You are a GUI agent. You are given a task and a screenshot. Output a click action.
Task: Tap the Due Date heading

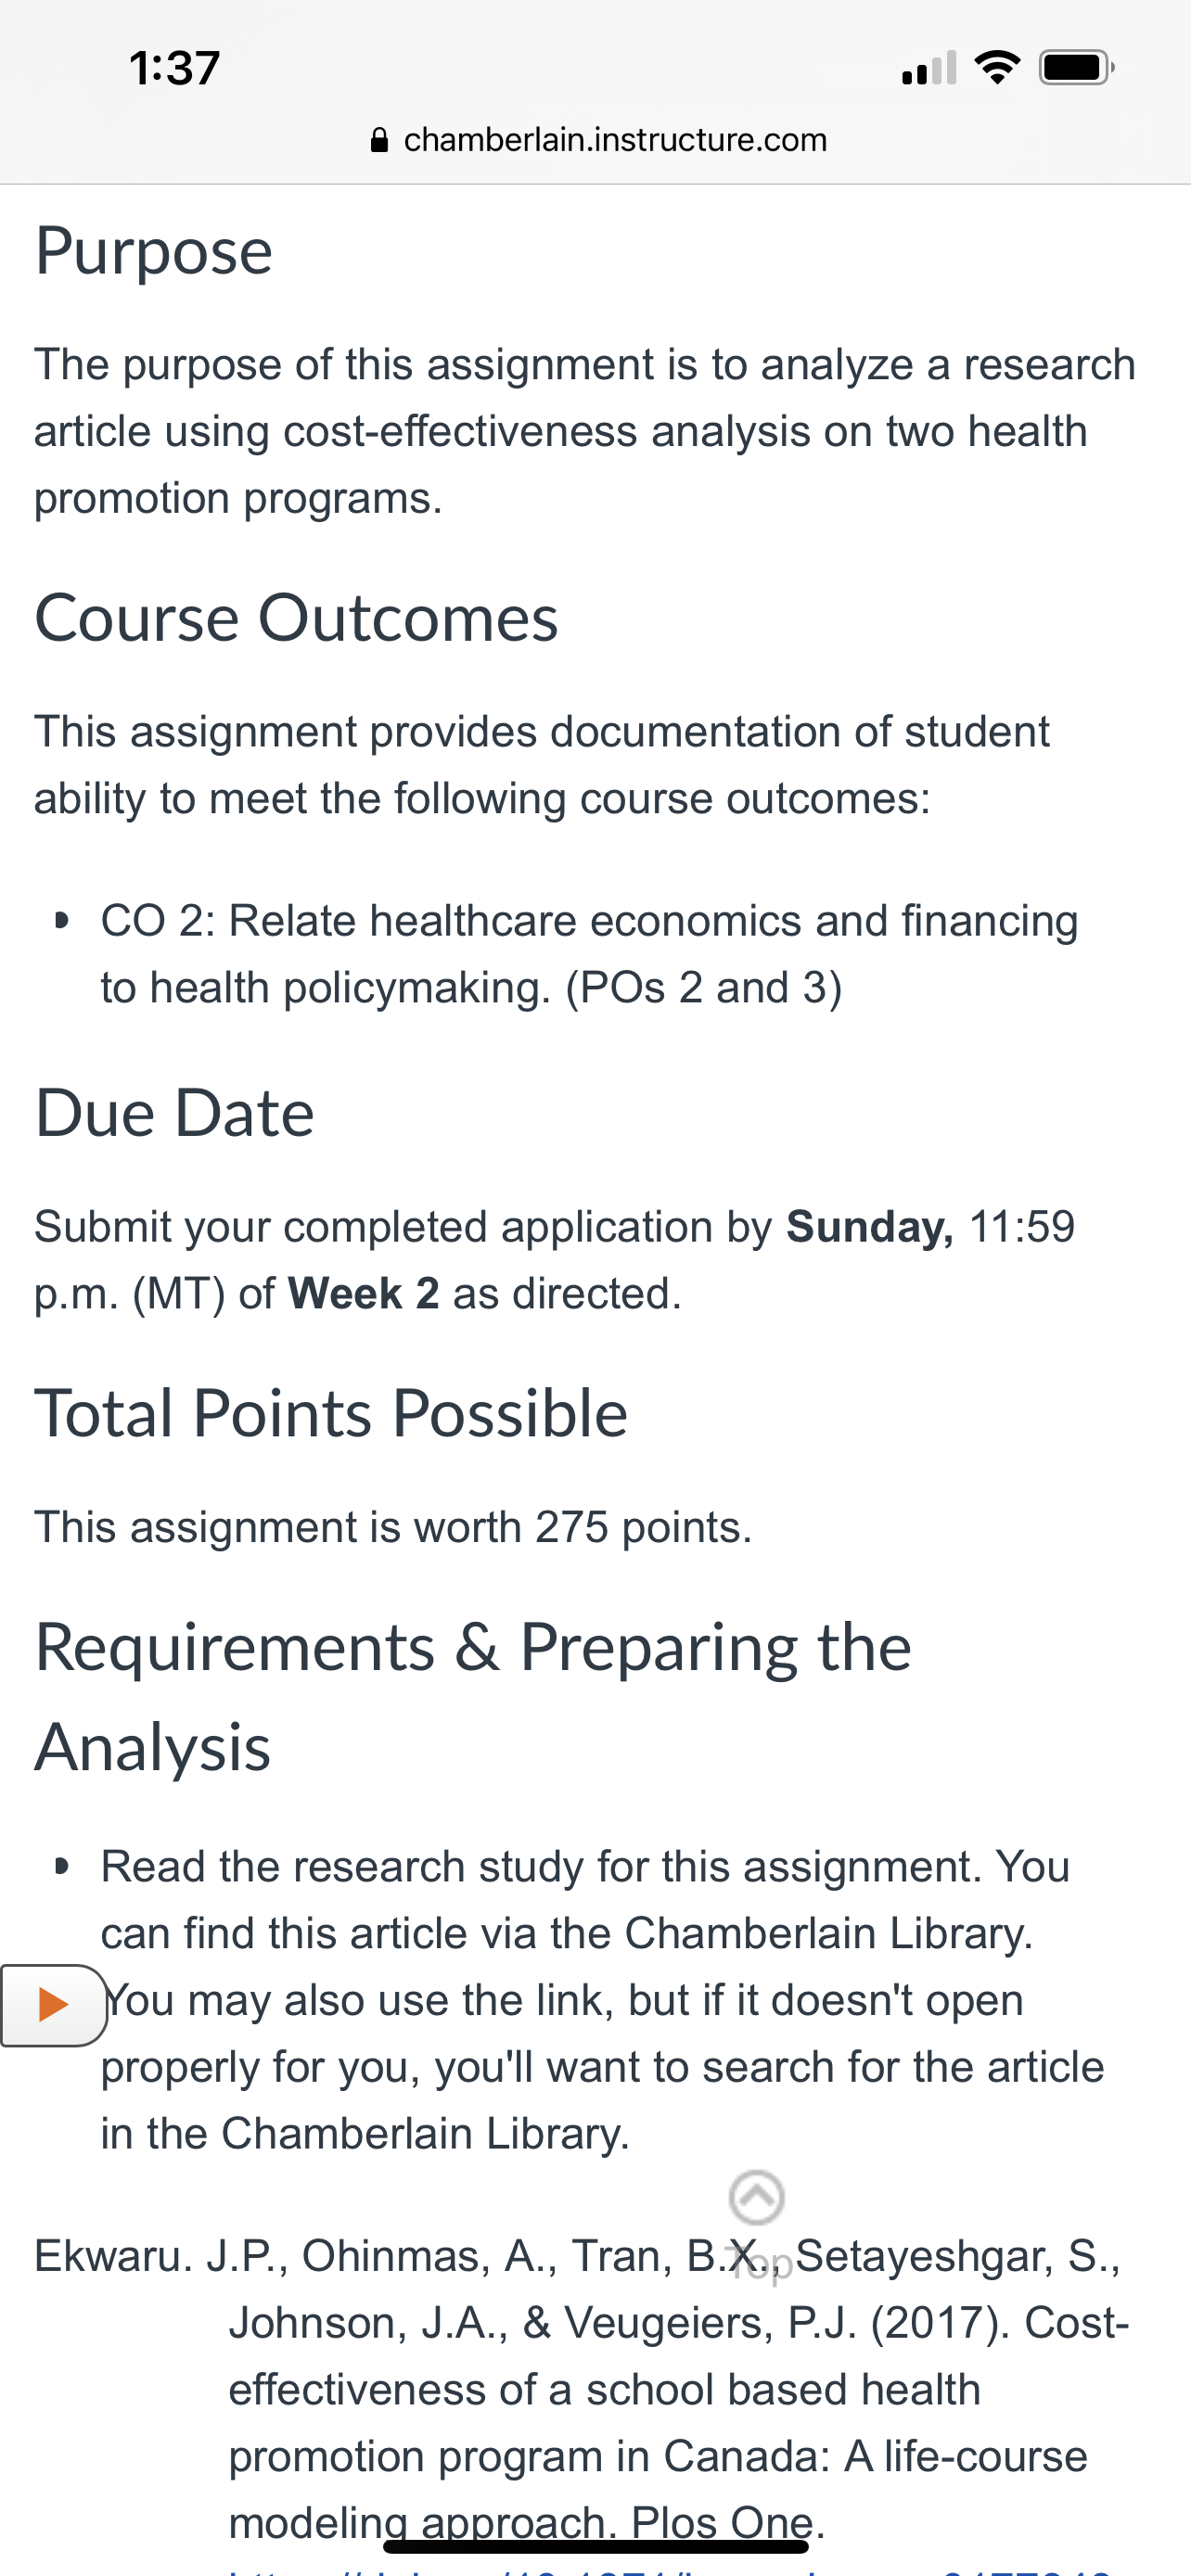coord(175,1112)
